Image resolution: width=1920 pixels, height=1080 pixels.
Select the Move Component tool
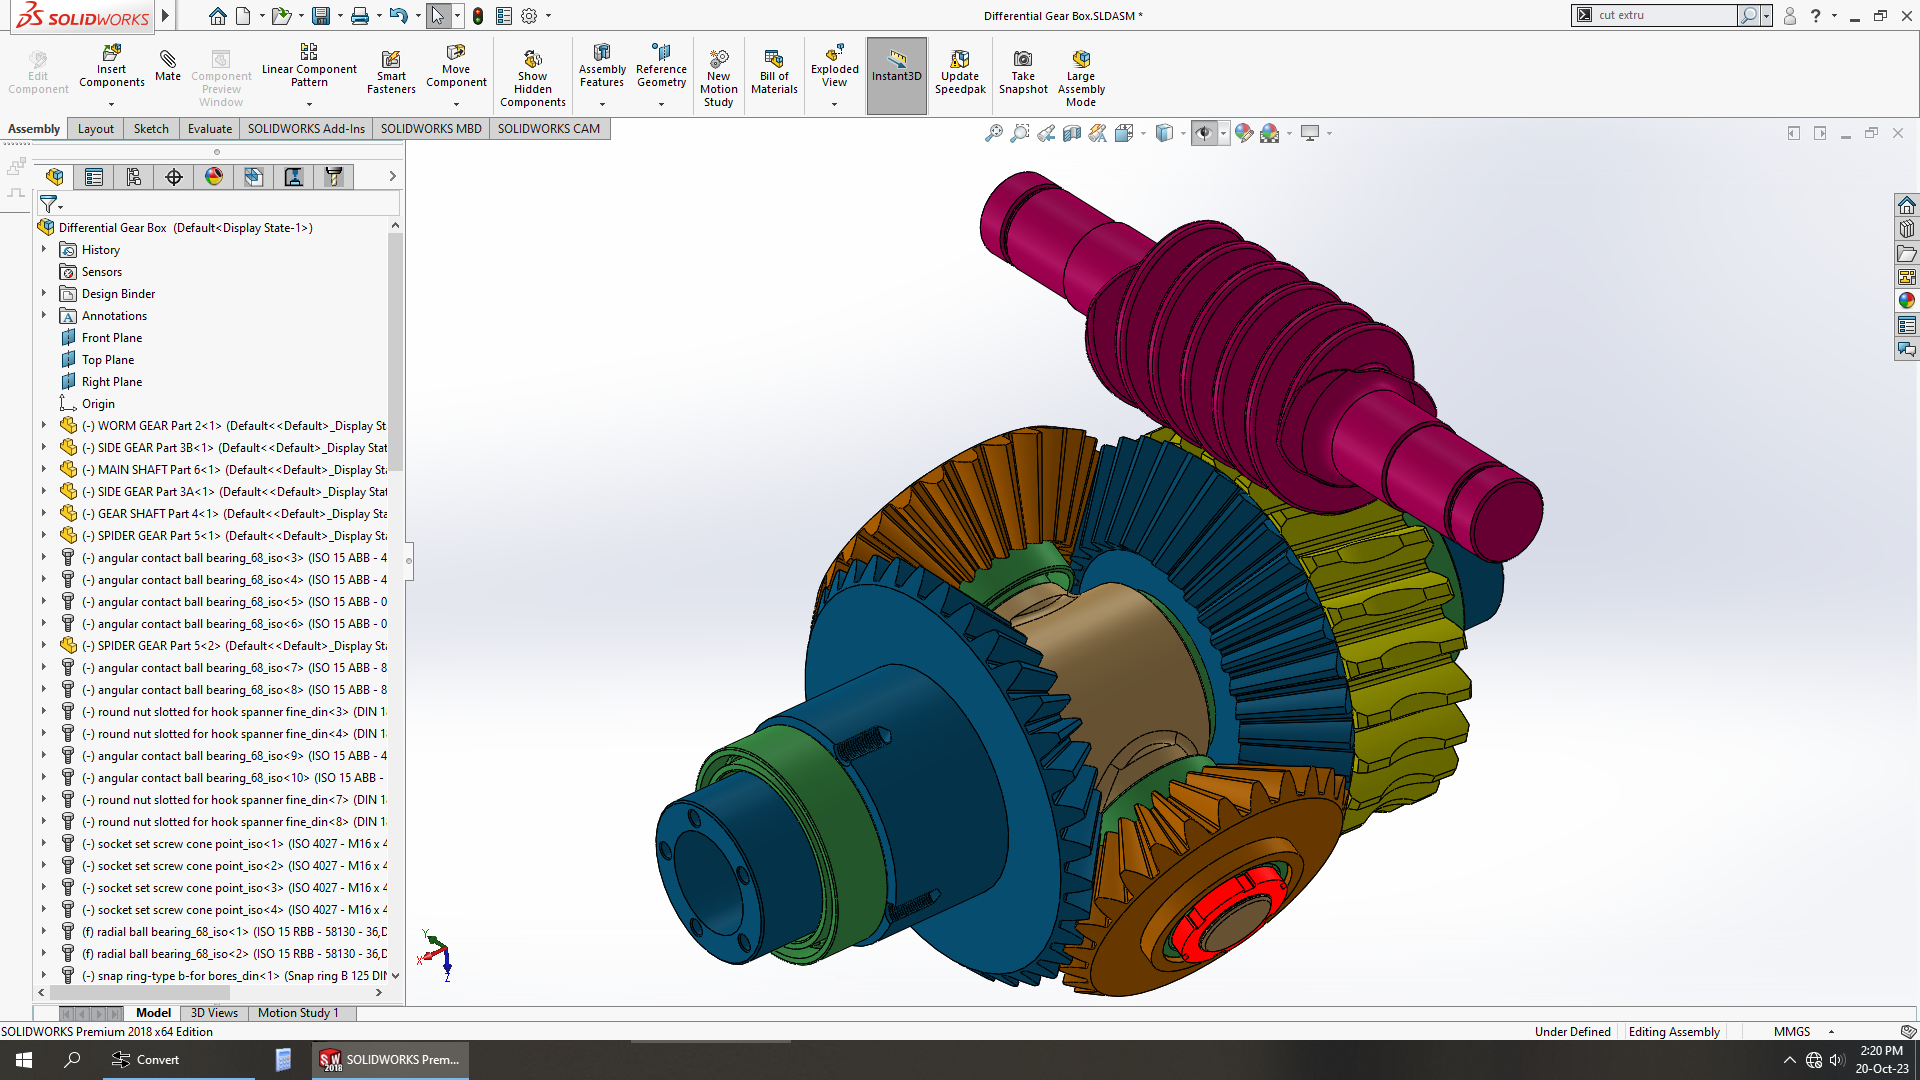click(x=456, y=67)
